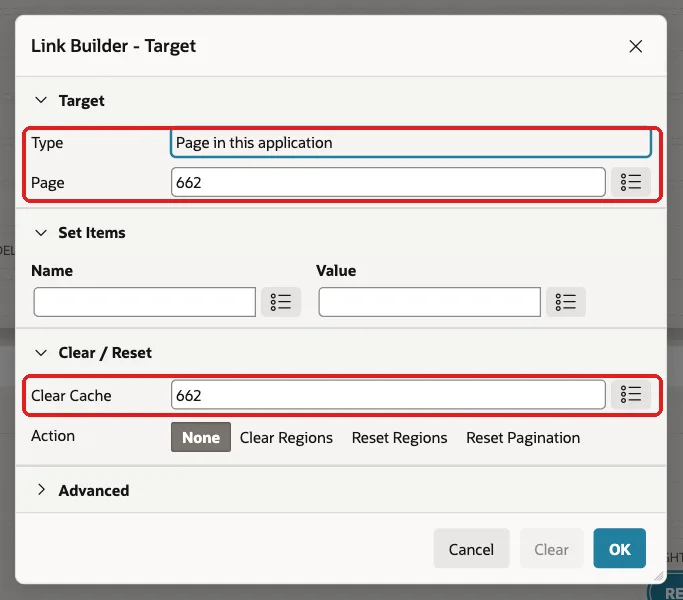Click into the Clear Cache field

point(388,394)
